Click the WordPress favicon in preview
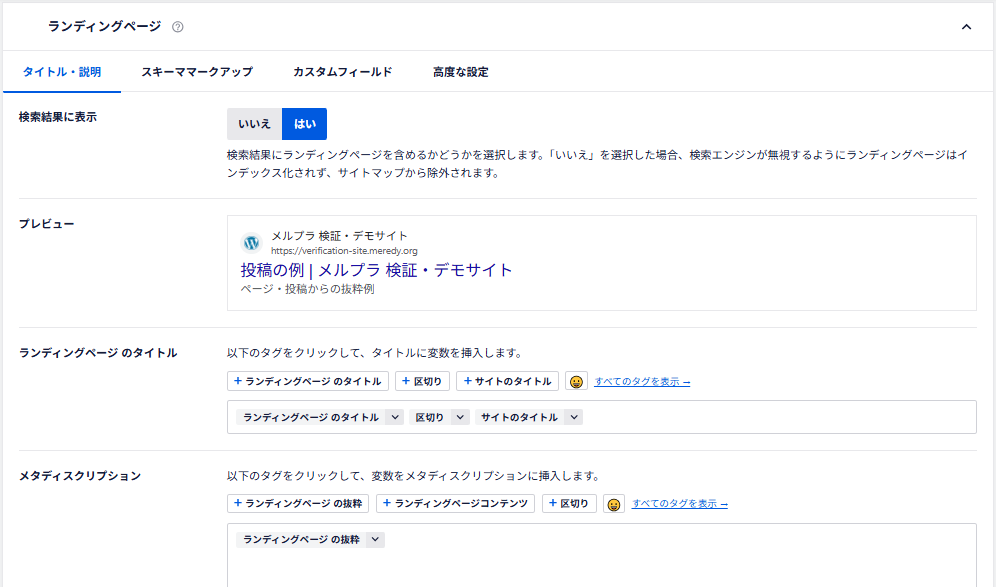This screenshot has height=587, width=996. coord(251,243)
